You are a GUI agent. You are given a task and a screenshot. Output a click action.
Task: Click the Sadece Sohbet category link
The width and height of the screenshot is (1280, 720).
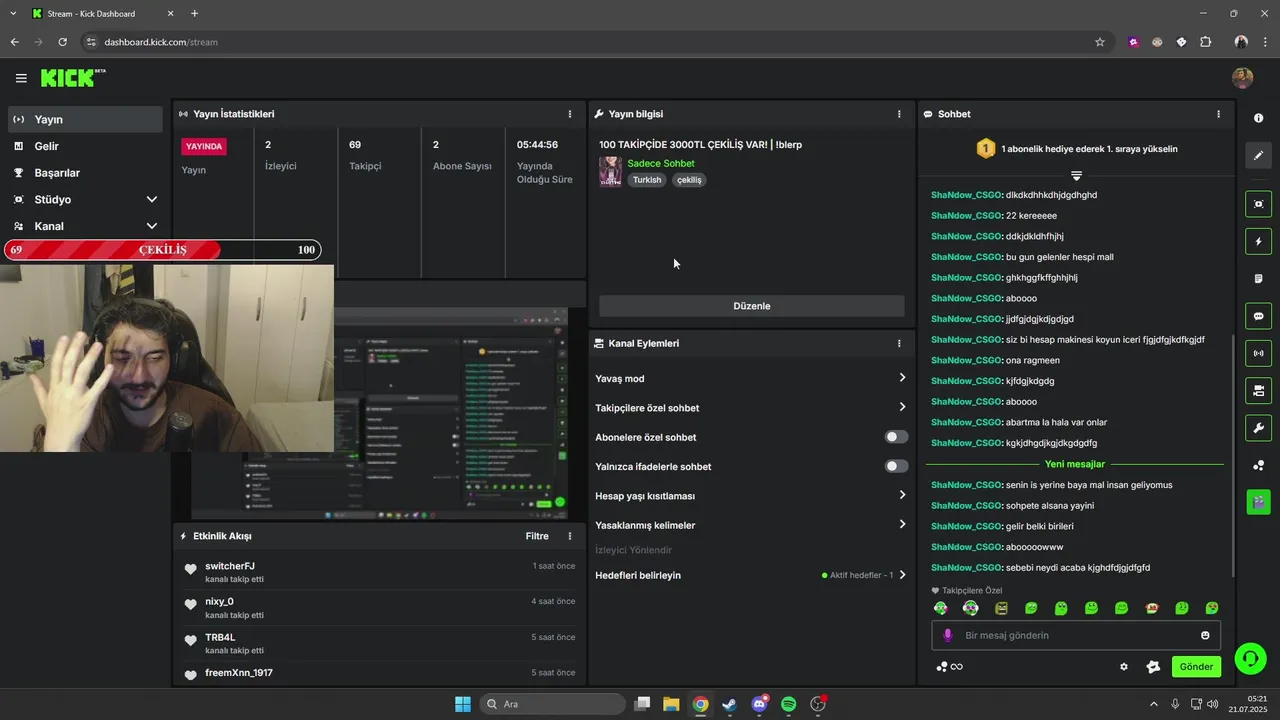tap(661, 163)
